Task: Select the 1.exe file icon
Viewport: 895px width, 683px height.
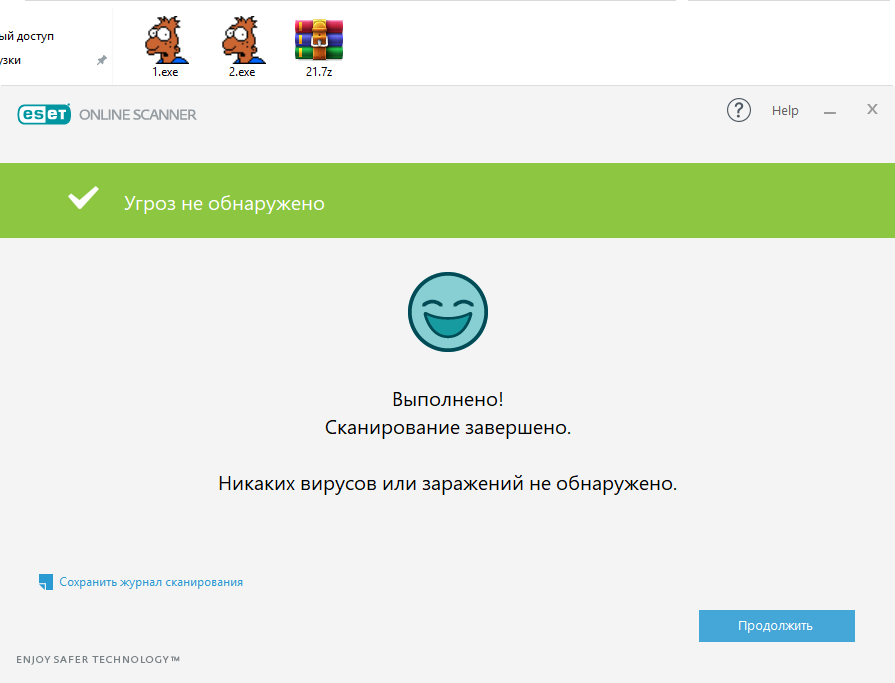Action: [166, 41]
